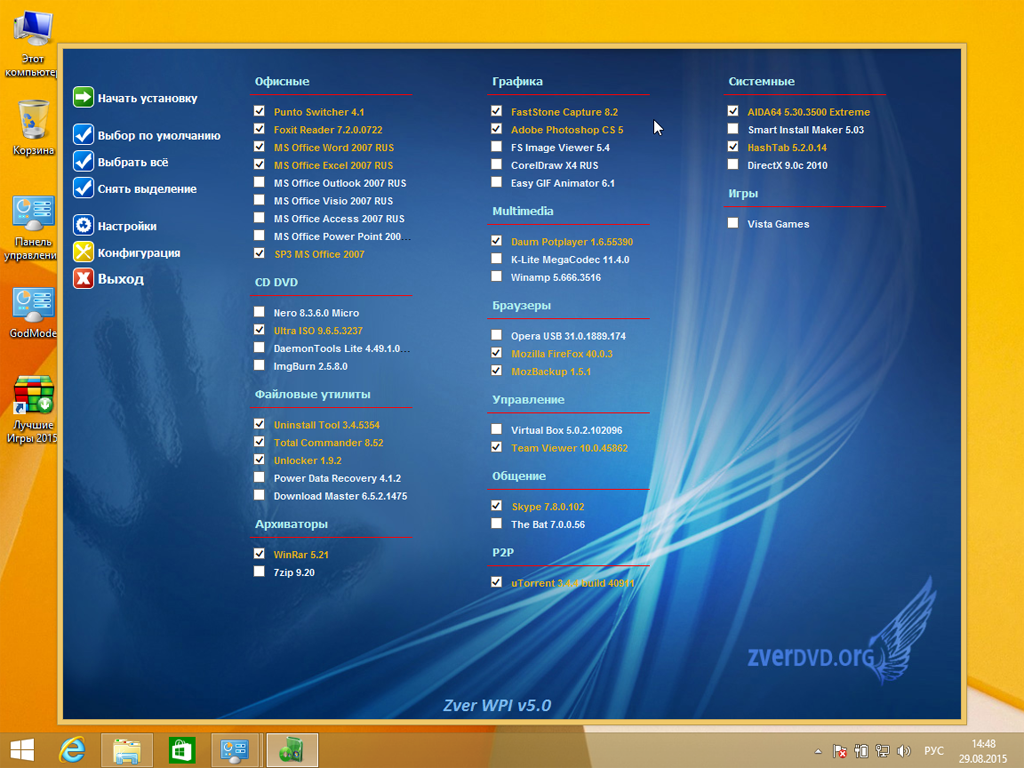1024x768 pixels.
Task: Open the Recycle Bin desktop icon
Action: [33, 124]
